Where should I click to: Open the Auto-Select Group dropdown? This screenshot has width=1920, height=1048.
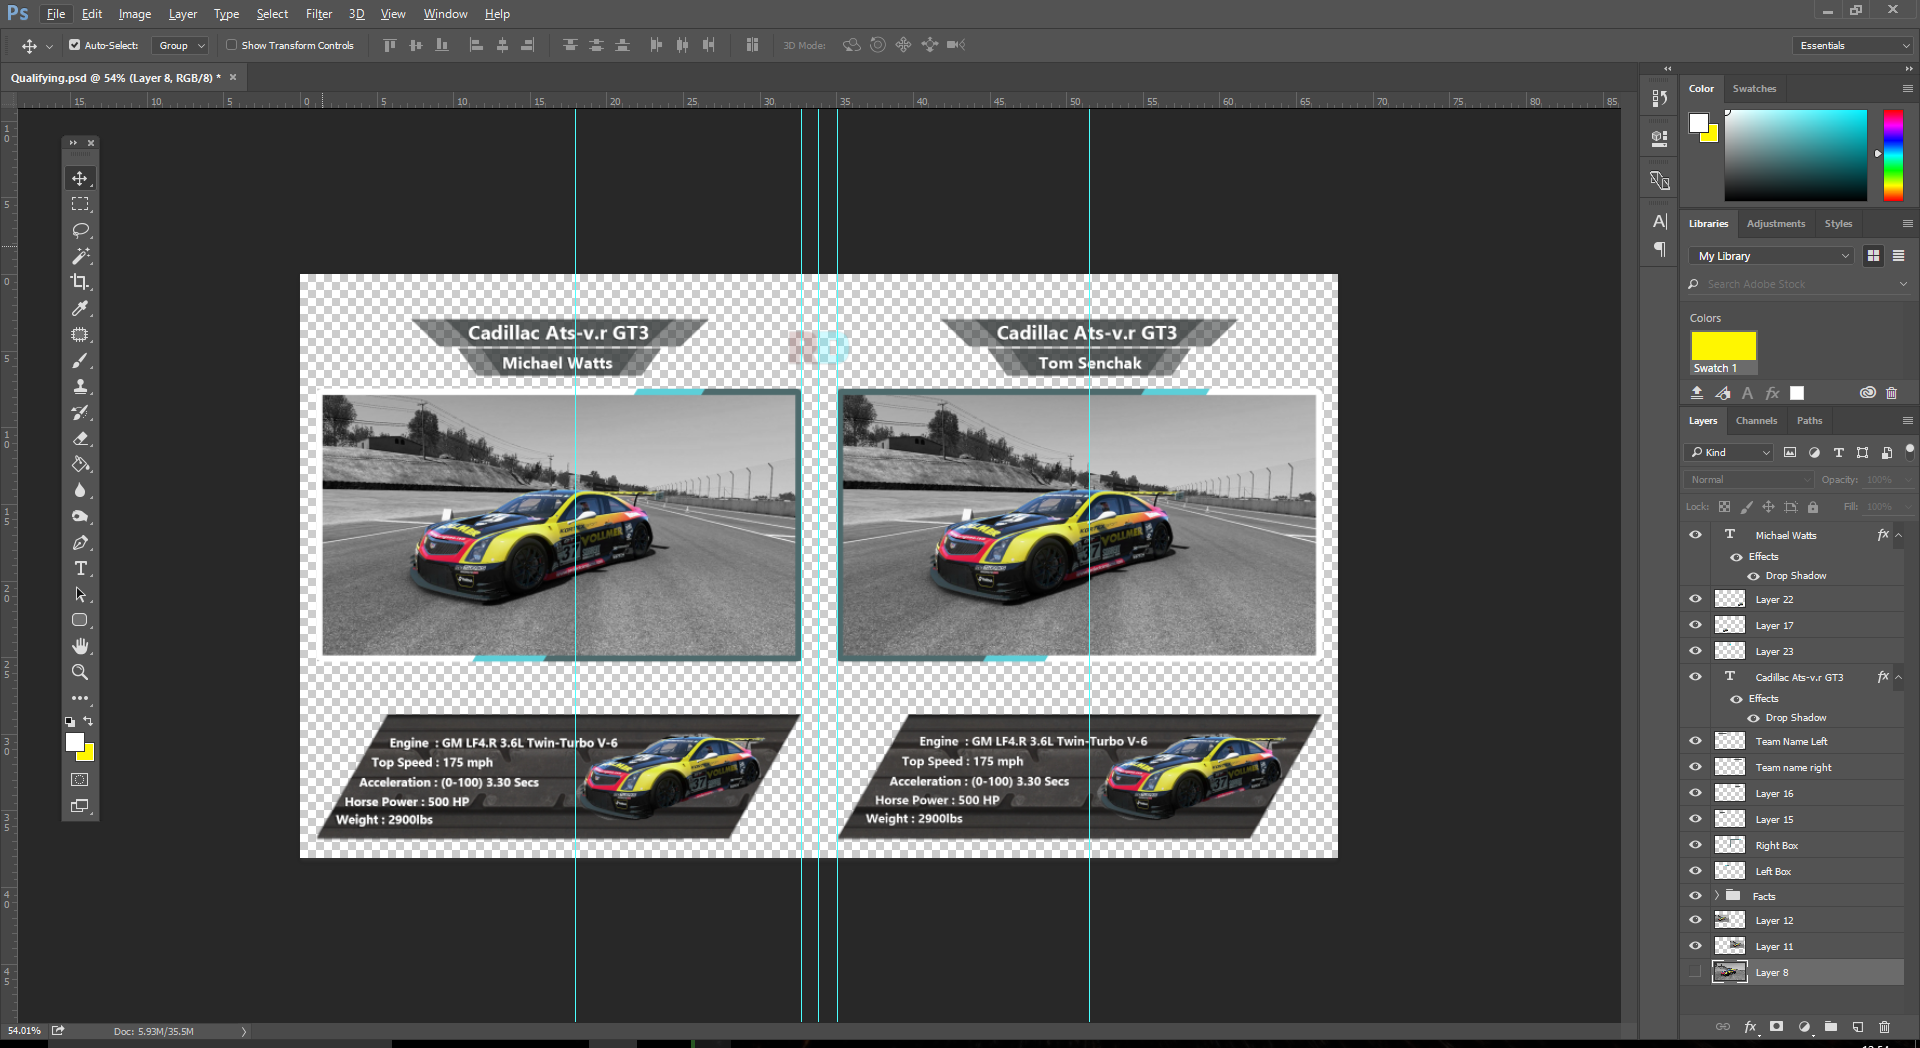pyautogui.click(x=180, y=45)
